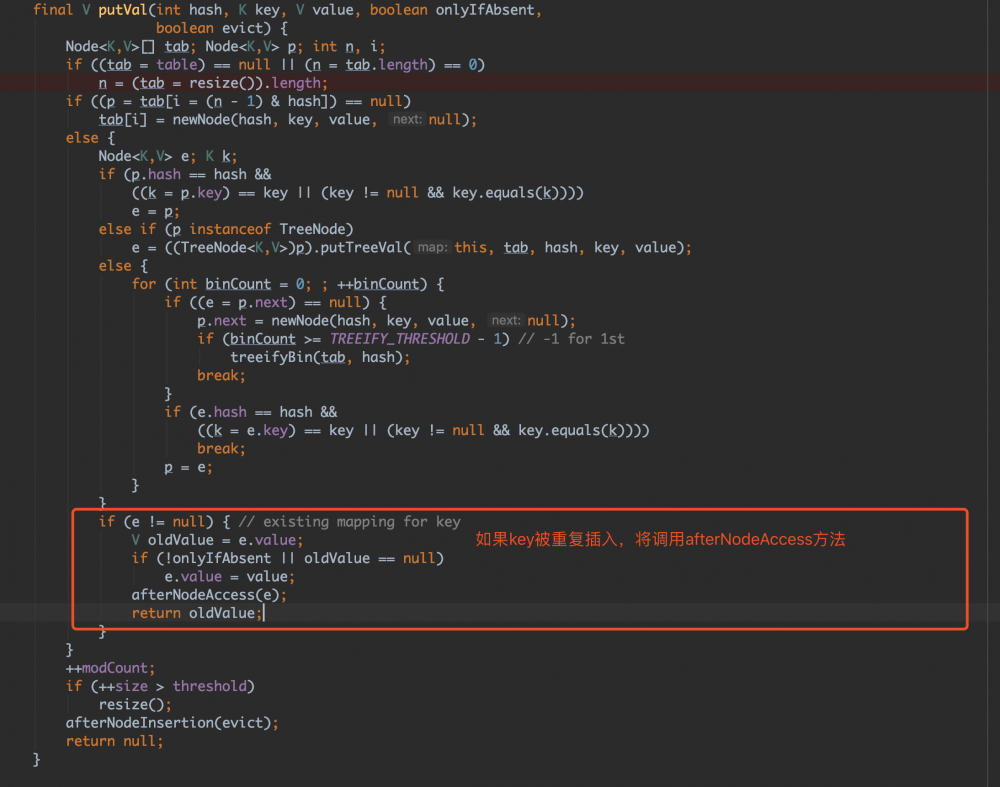Click the 'if (e.hash == hash &&' line

(251, 412)
